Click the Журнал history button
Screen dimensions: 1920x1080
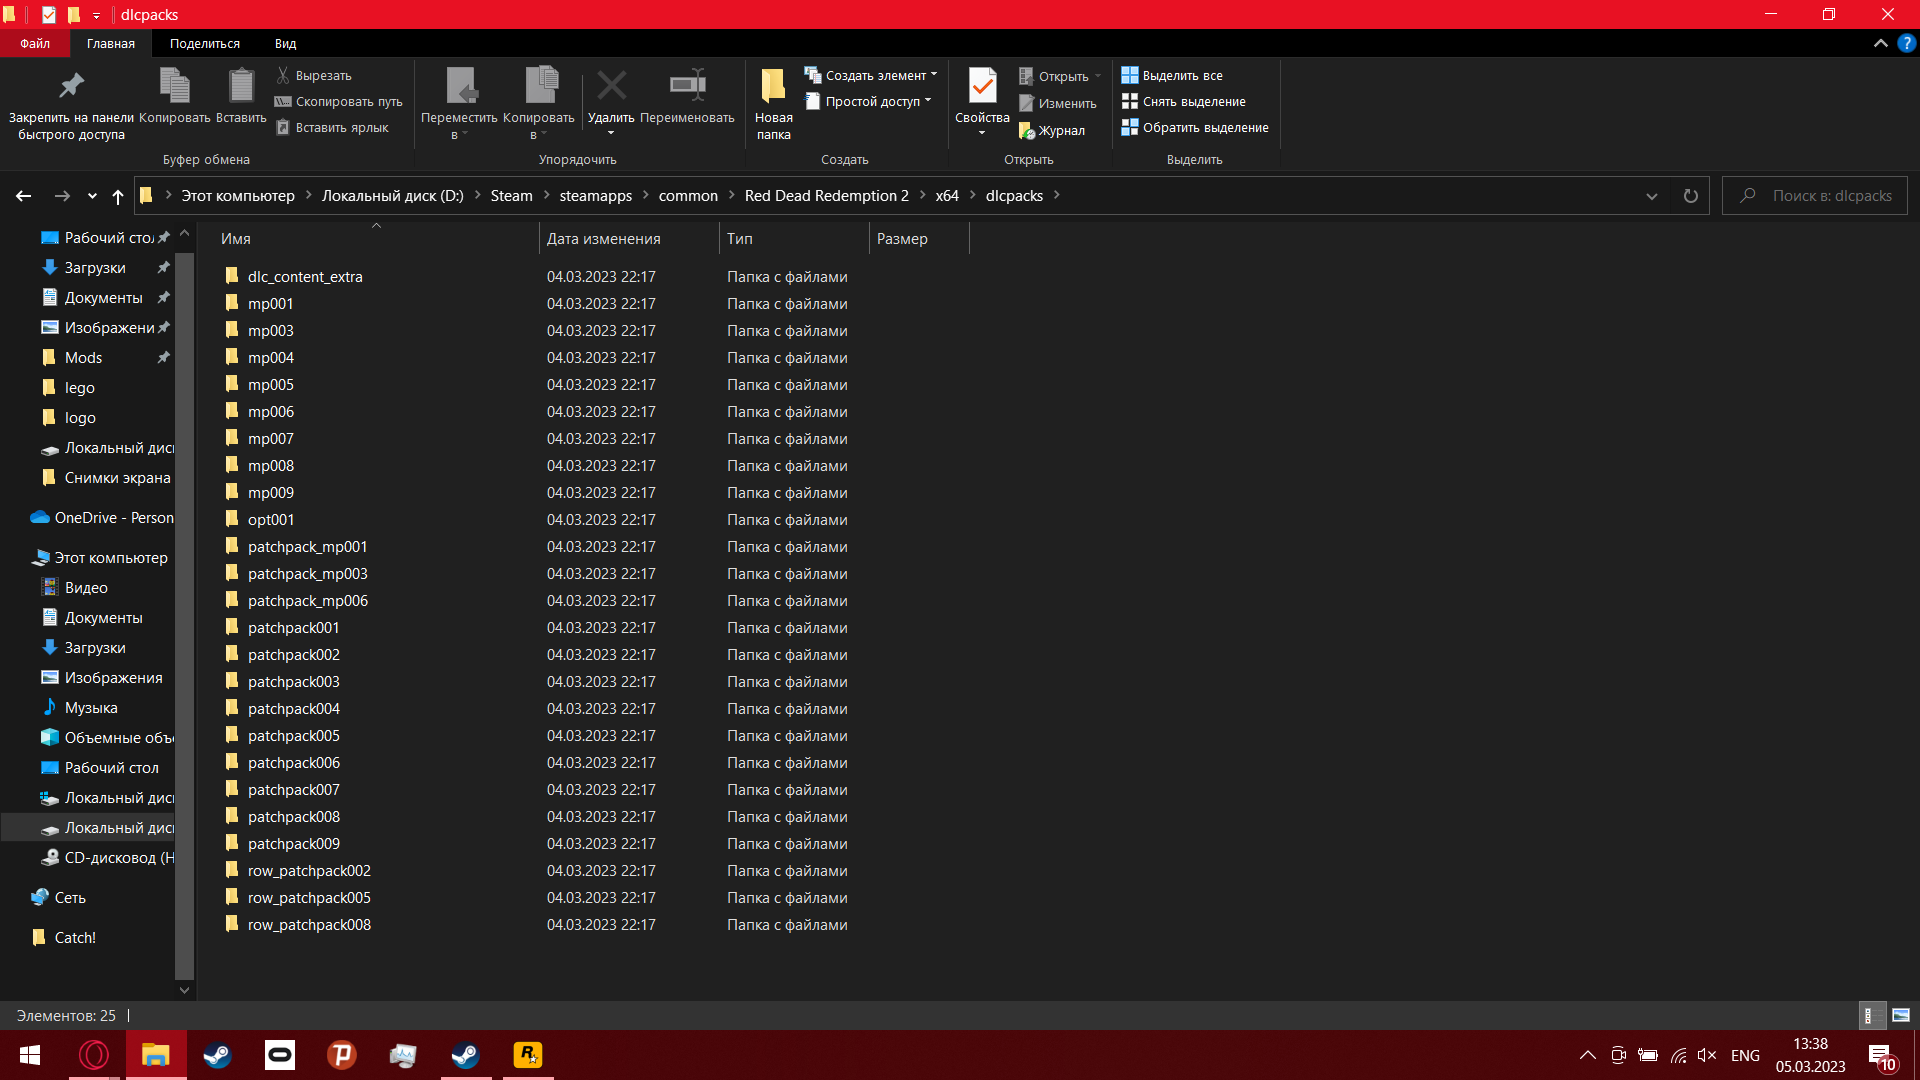click(1051, 131)
